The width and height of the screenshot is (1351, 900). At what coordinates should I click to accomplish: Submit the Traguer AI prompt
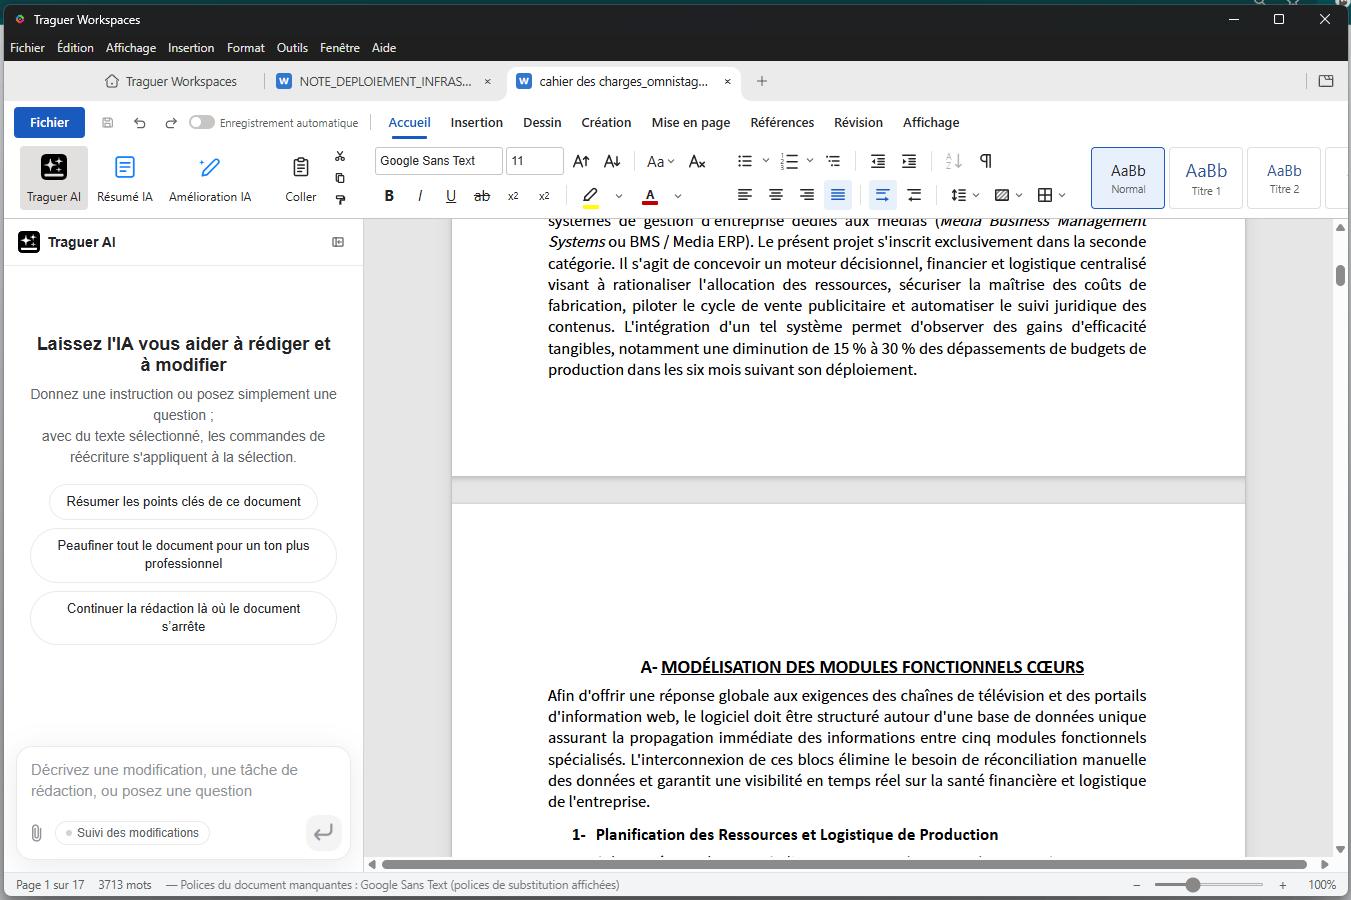pyautogui.click(x=323, y=832)
